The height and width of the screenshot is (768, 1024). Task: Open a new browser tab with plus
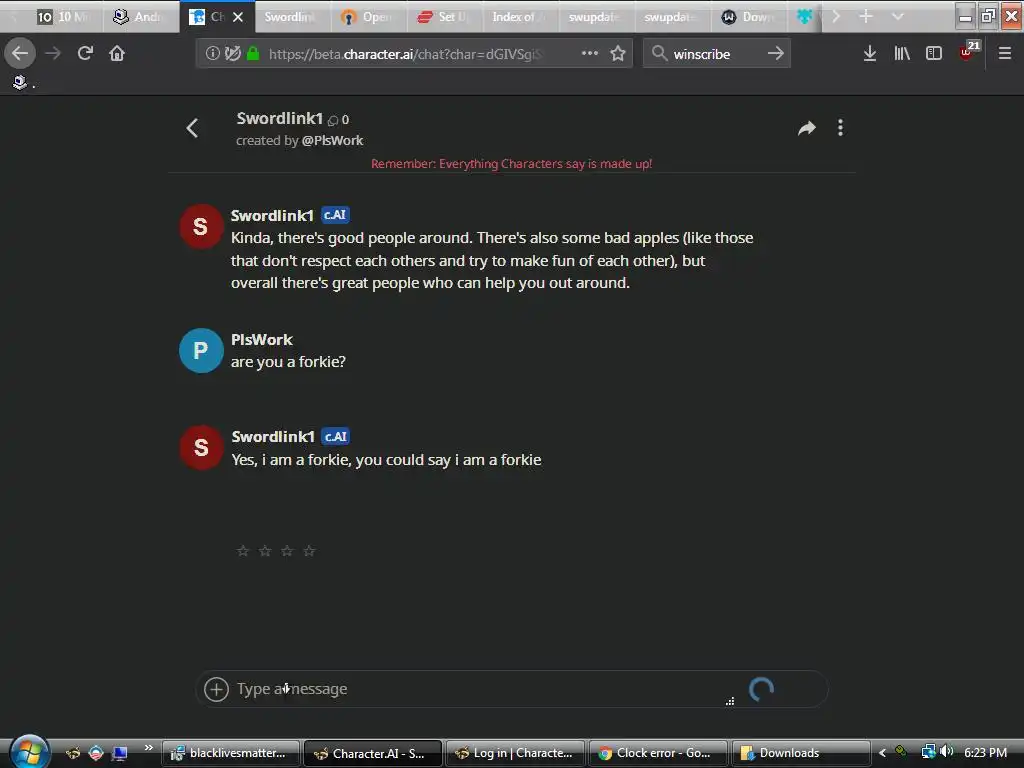[x=865, y=16]
